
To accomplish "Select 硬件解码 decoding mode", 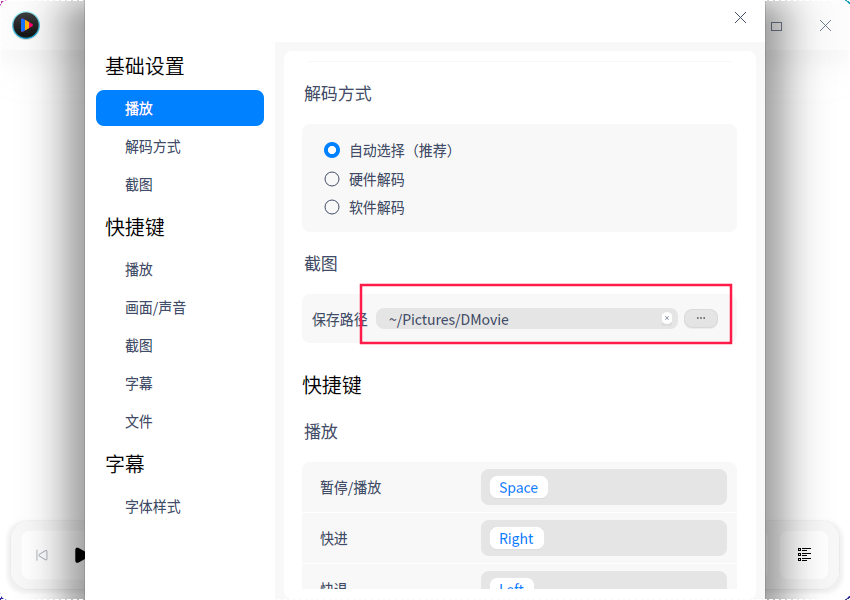I will (331, 179).
